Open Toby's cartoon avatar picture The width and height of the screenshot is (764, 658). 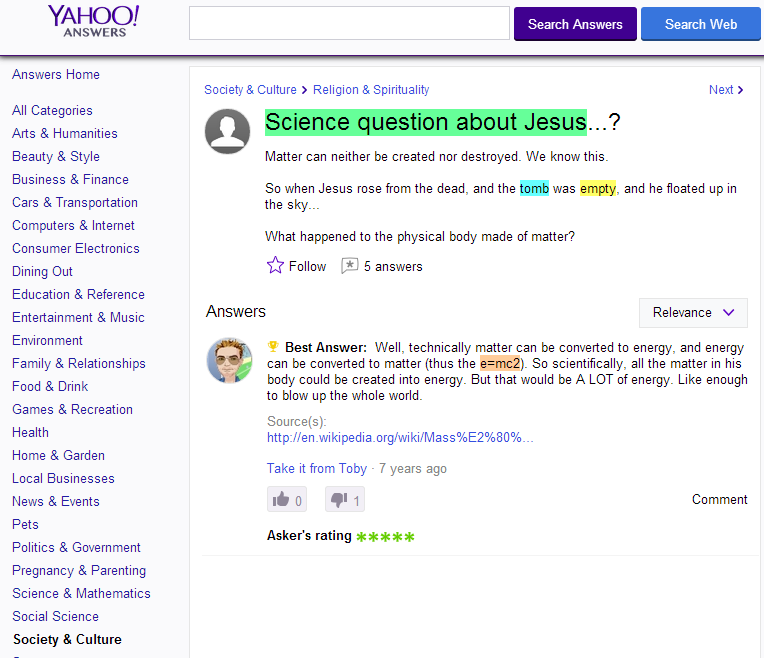click(229, 361)
